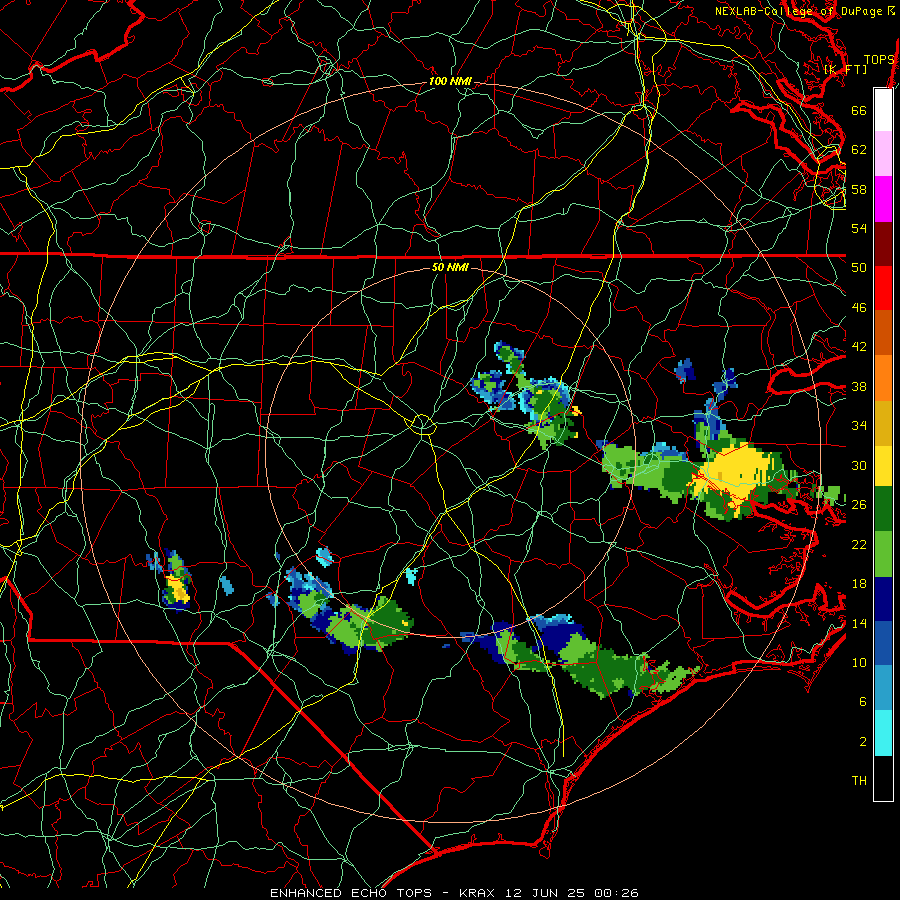900x900 pixels.
Task: Click the 54 legend value
Action: pos(859,228)
